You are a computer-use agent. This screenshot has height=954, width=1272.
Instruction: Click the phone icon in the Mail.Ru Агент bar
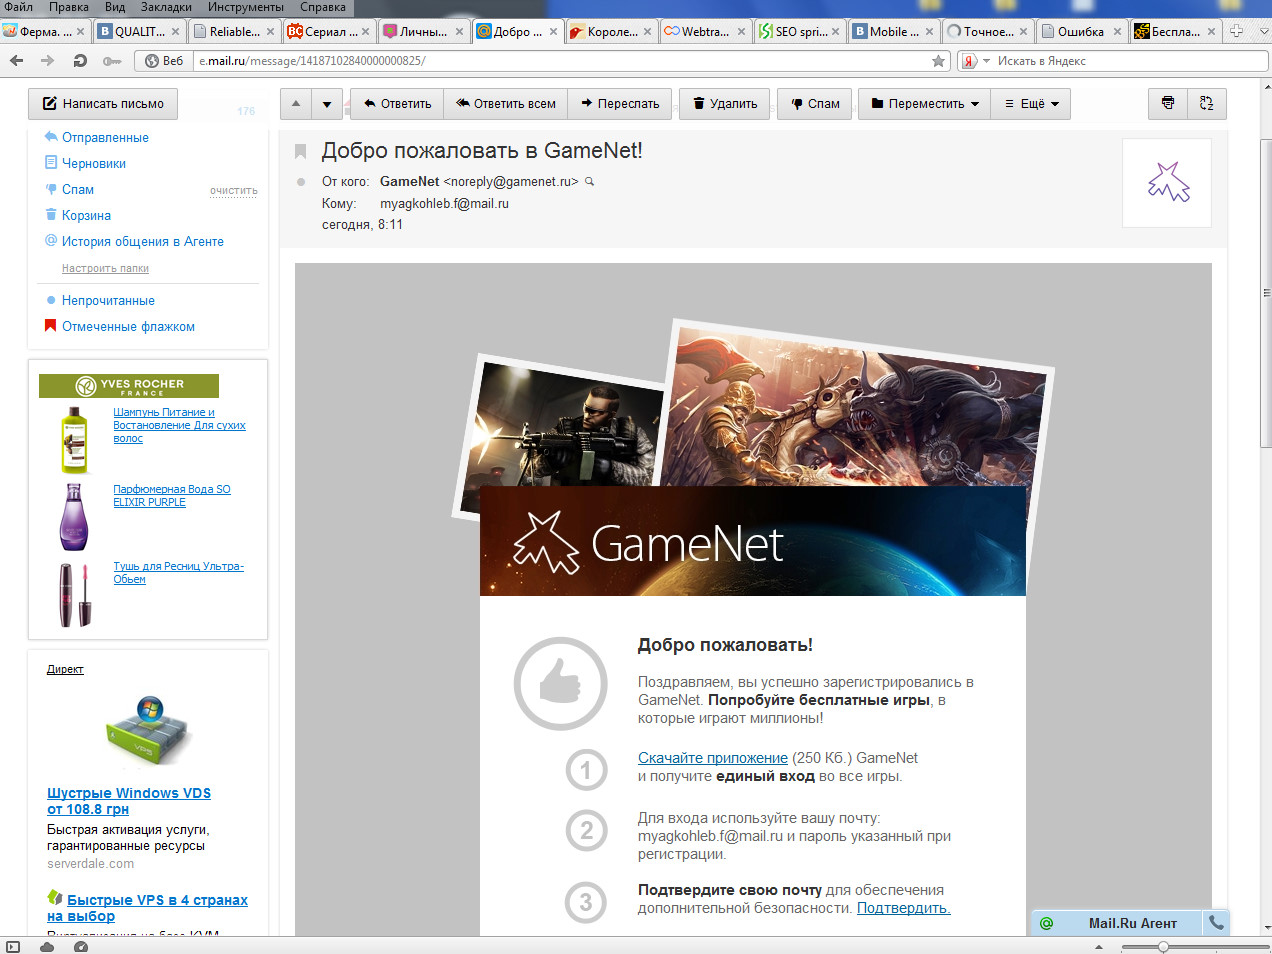1216,923
